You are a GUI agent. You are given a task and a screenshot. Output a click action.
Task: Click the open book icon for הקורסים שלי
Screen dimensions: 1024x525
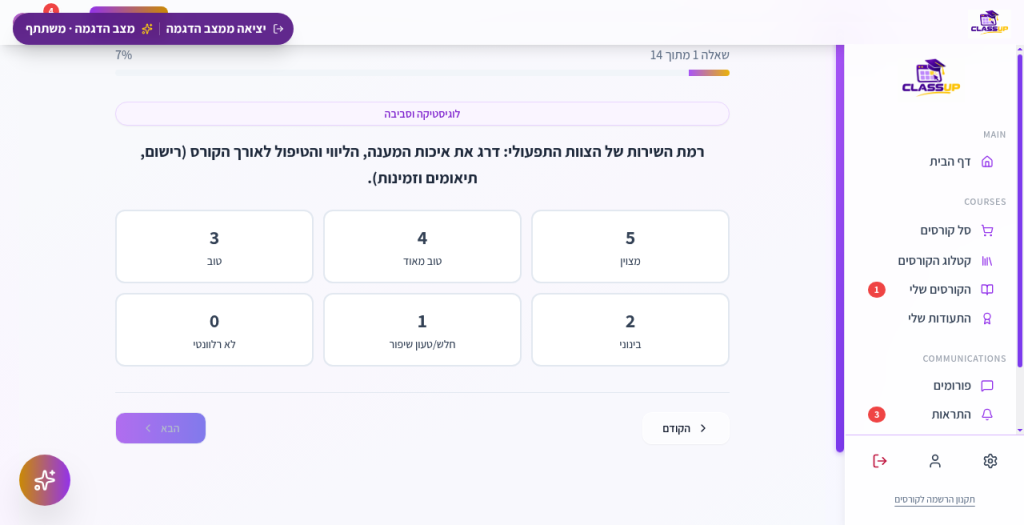pyautogui.click(x=987, y=289)
